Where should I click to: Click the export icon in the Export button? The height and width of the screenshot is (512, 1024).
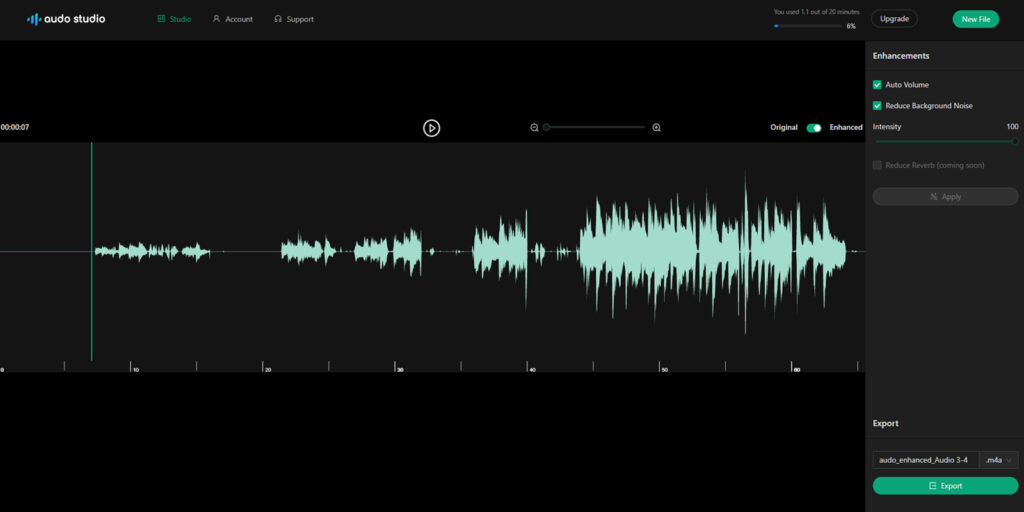[x=933, y=486]
